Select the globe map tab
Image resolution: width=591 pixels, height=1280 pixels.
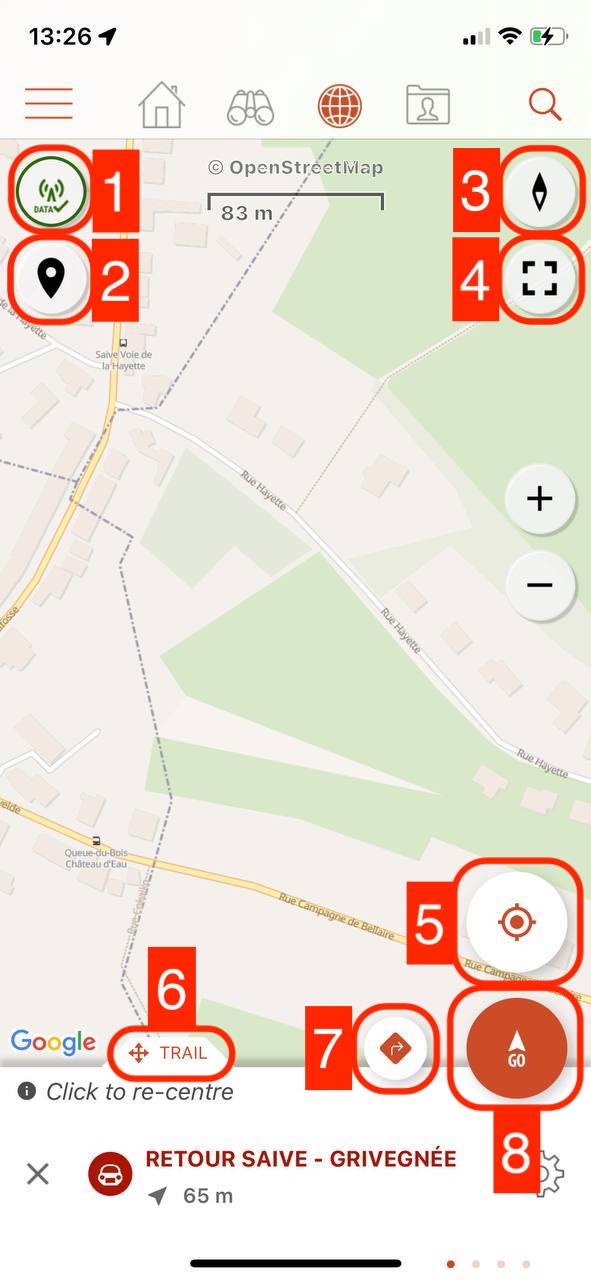pyautogui.click(x=340, y=104)
